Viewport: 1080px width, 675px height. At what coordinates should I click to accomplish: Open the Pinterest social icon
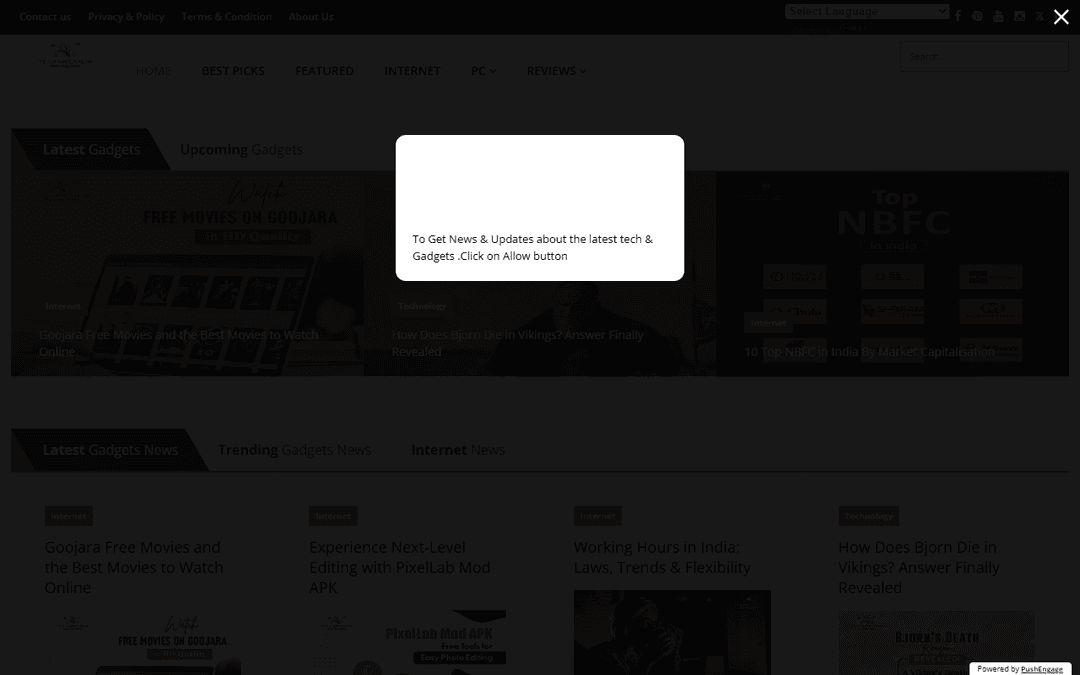point(977,16)
